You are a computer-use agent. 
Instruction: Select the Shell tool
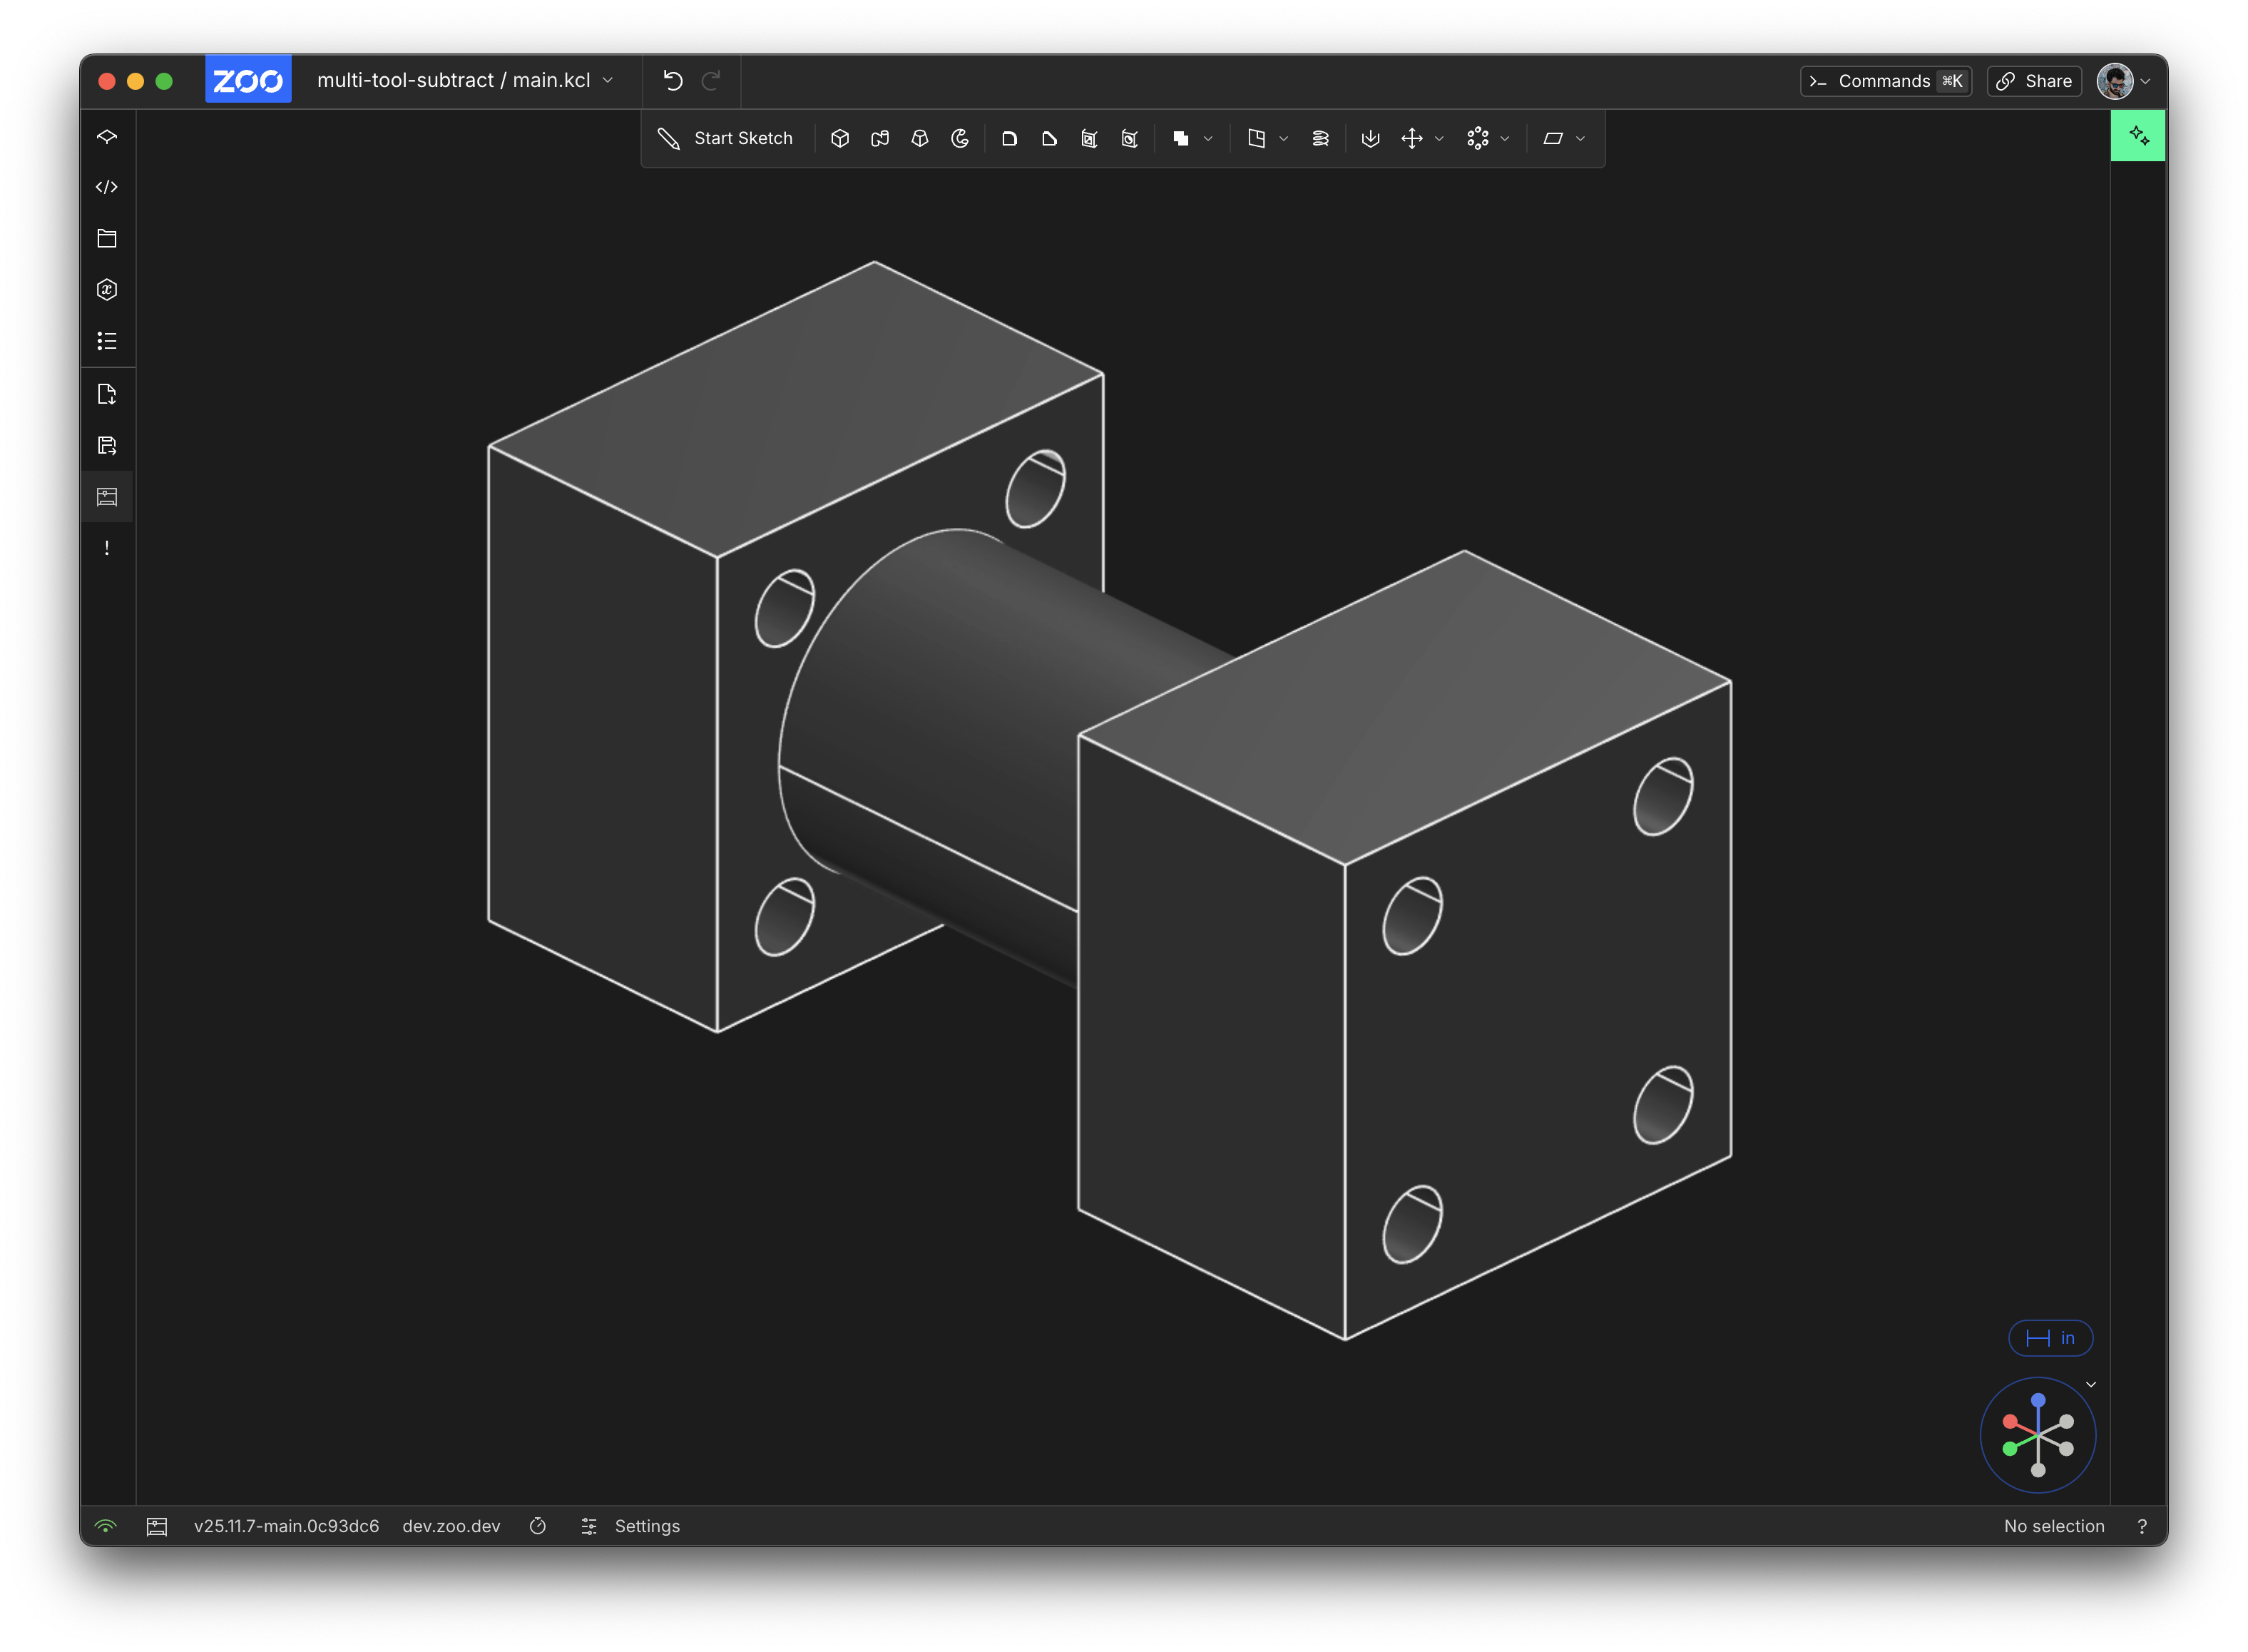pyautogui.click(x=1089, y=138)
